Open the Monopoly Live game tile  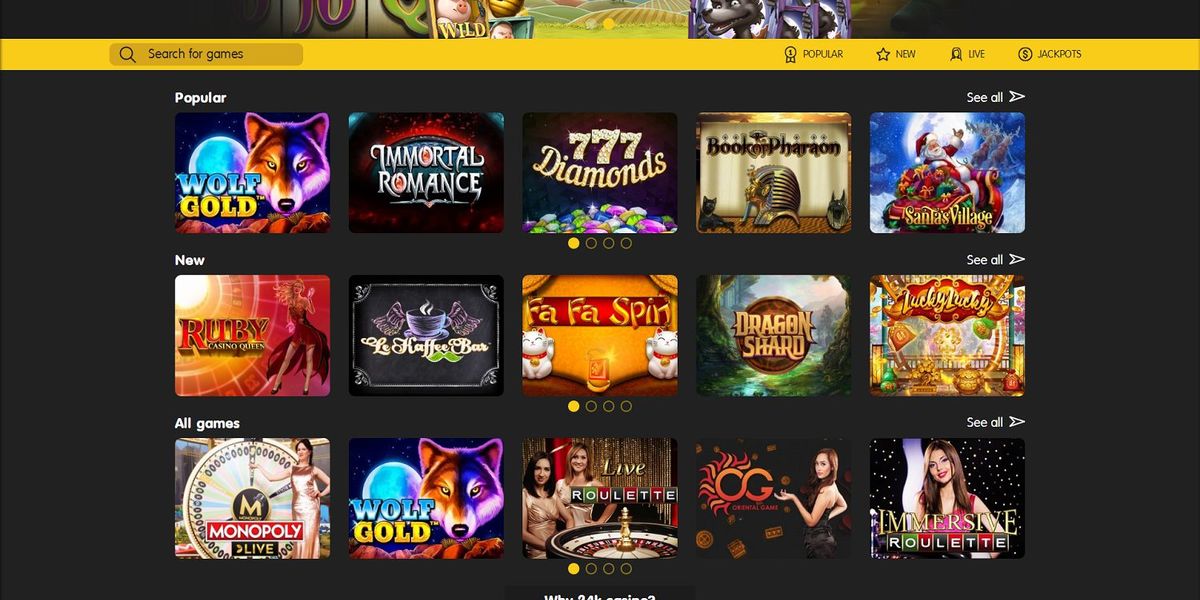[252, 498]
